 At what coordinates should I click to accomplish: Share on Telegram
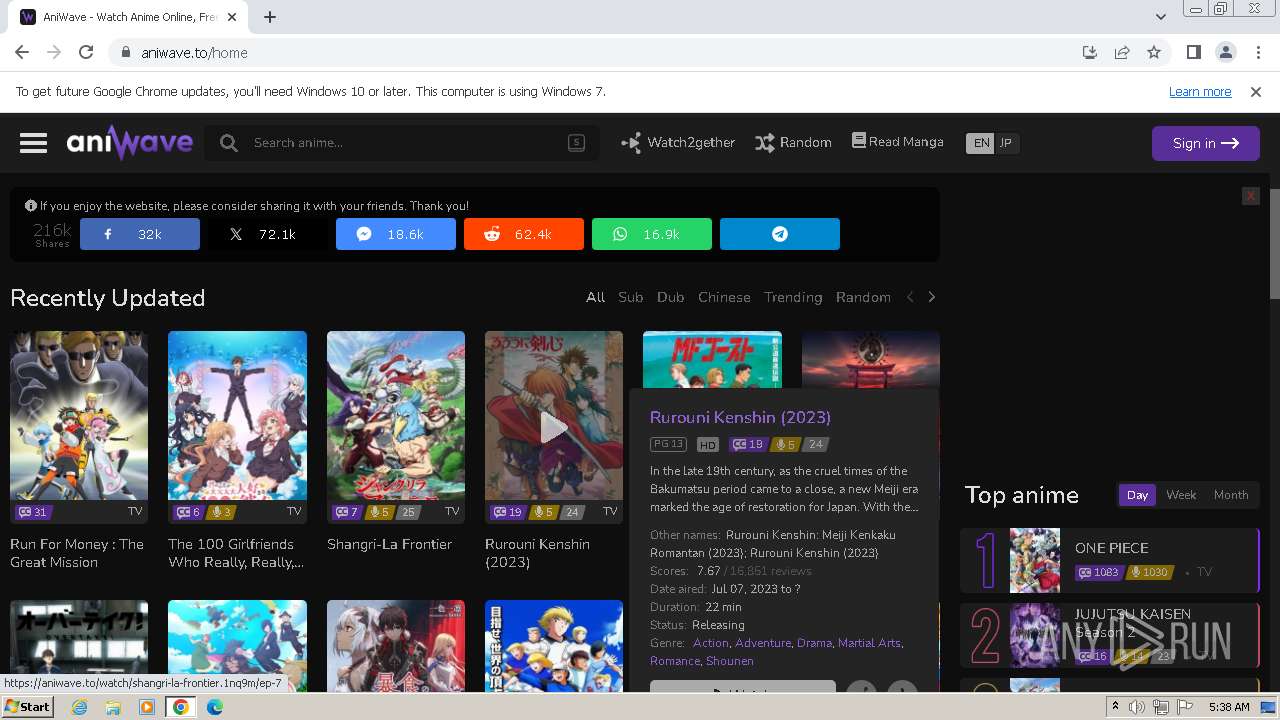point(780,234)
